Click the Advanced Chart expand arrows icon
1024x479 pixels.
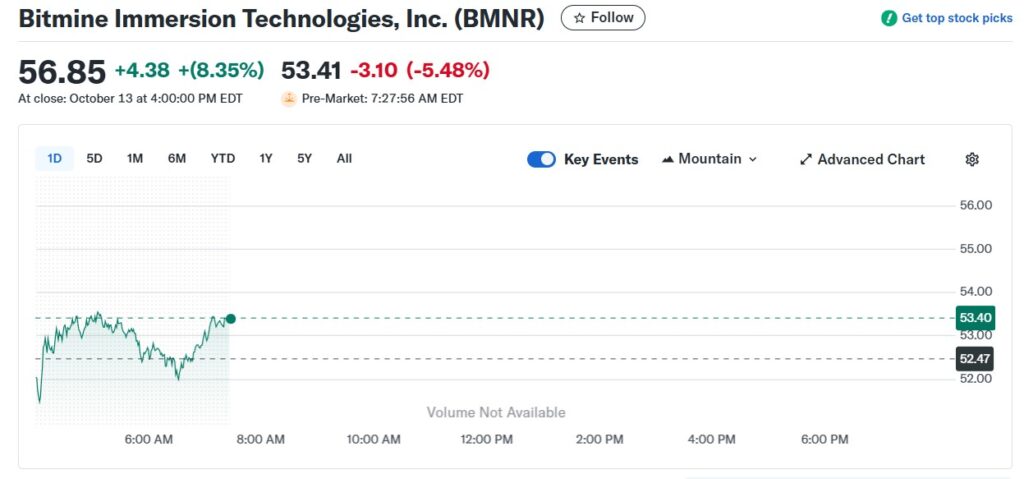click(807, 159)
